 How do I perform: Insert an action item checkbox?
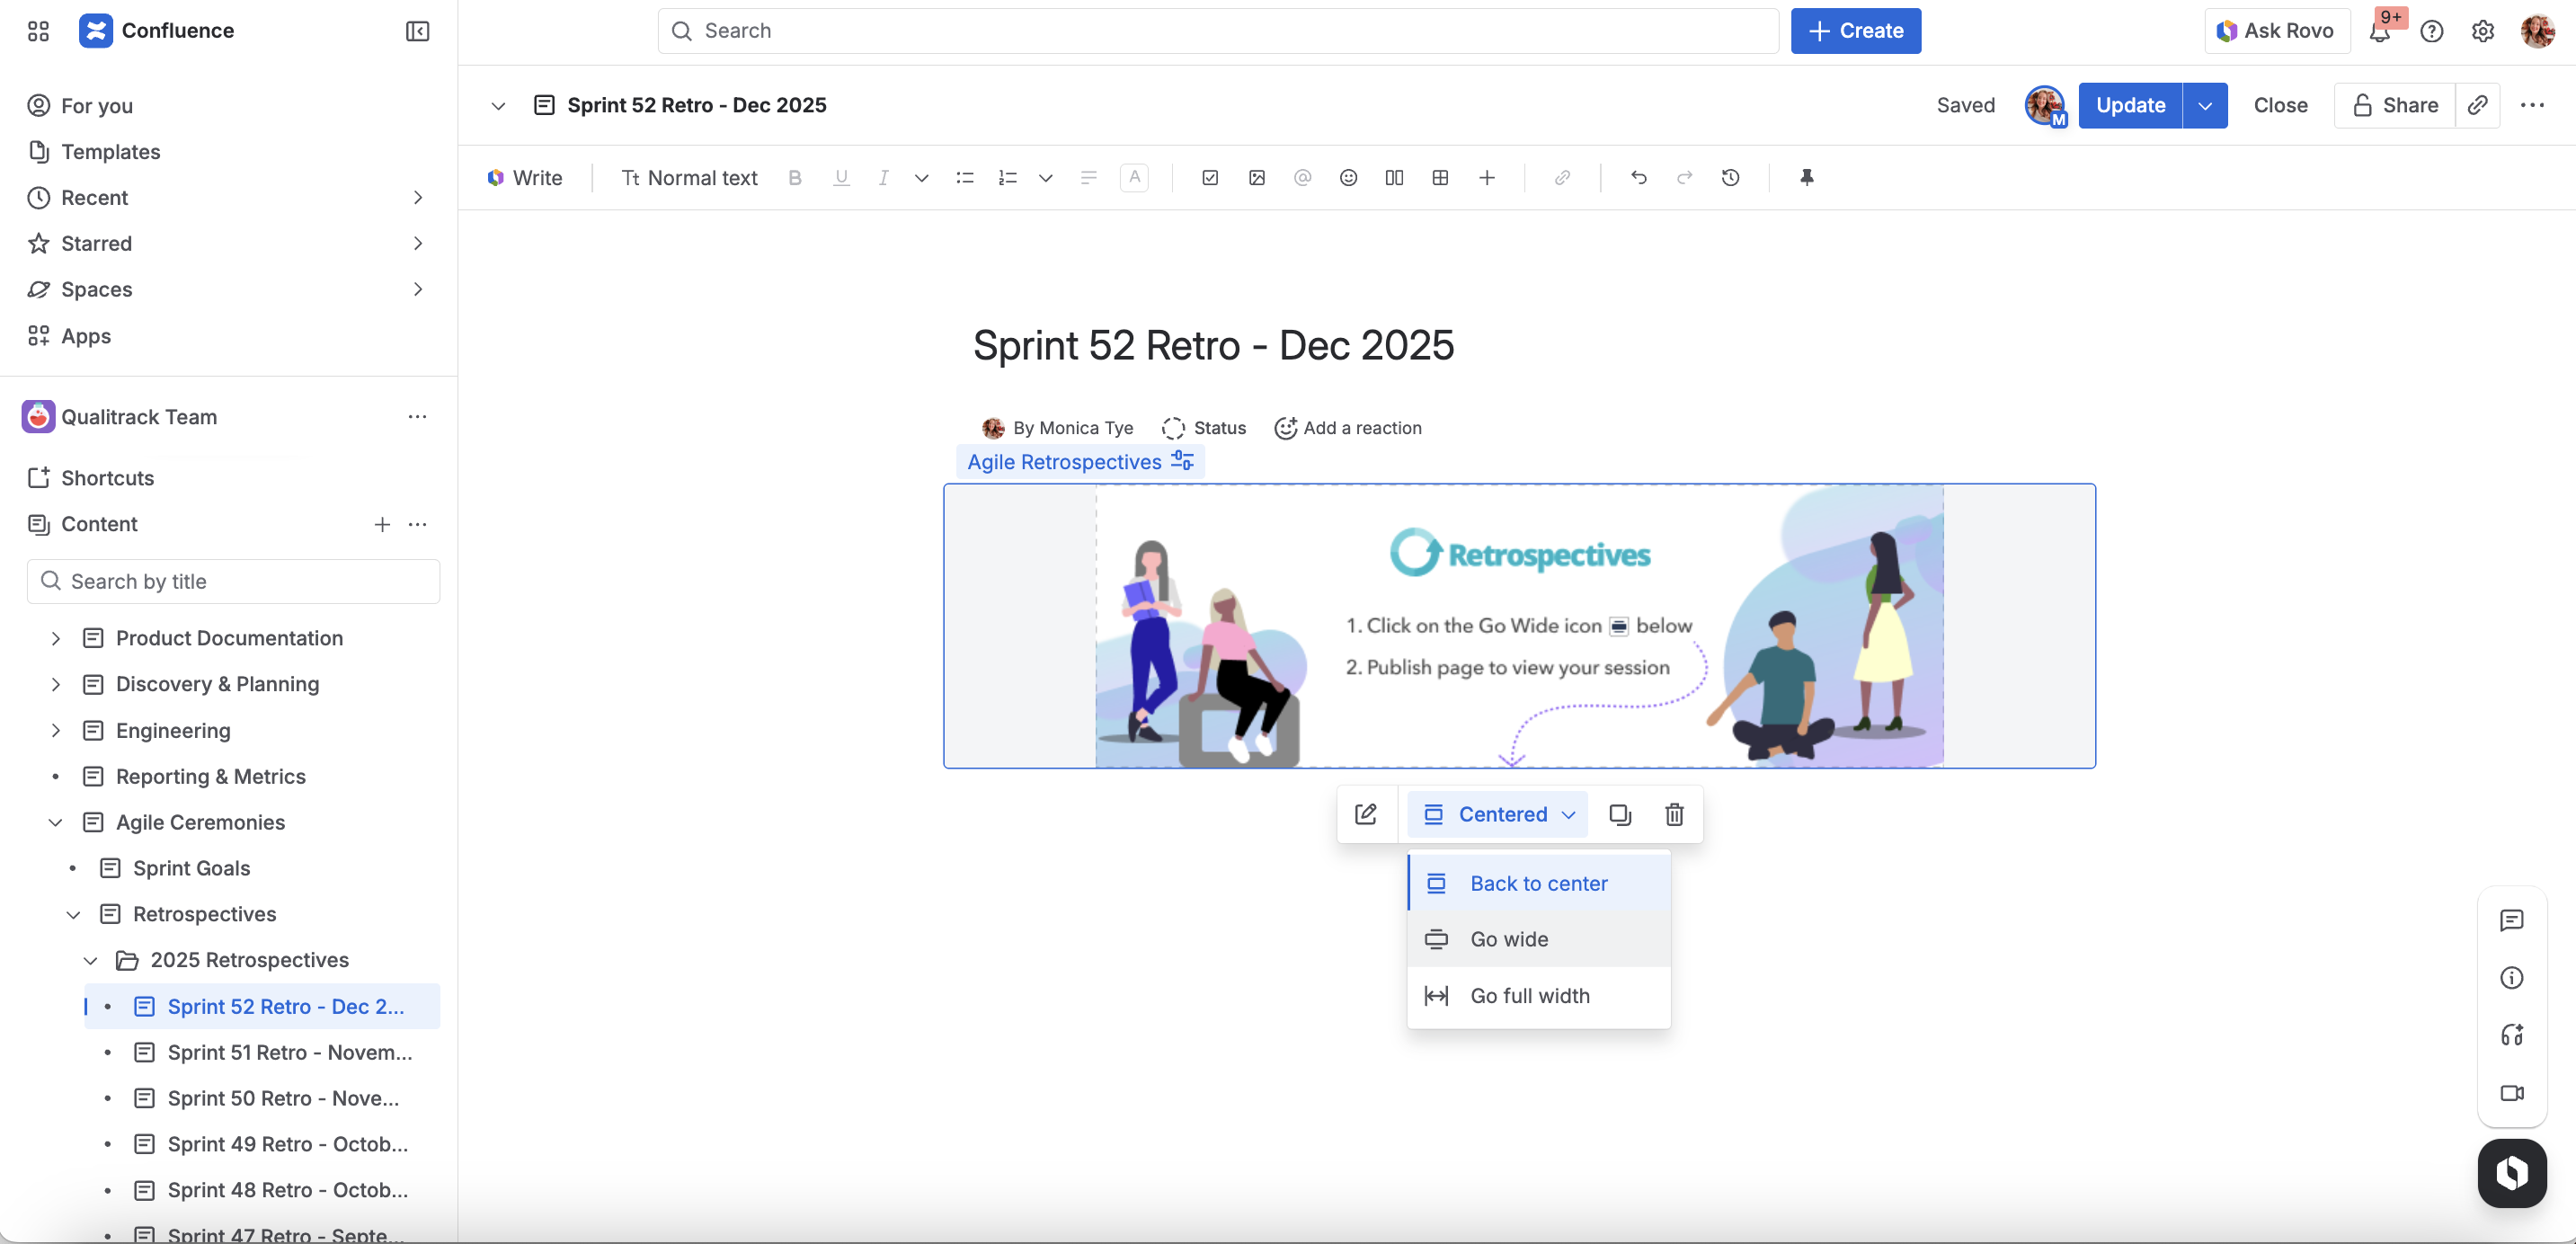1210,178
